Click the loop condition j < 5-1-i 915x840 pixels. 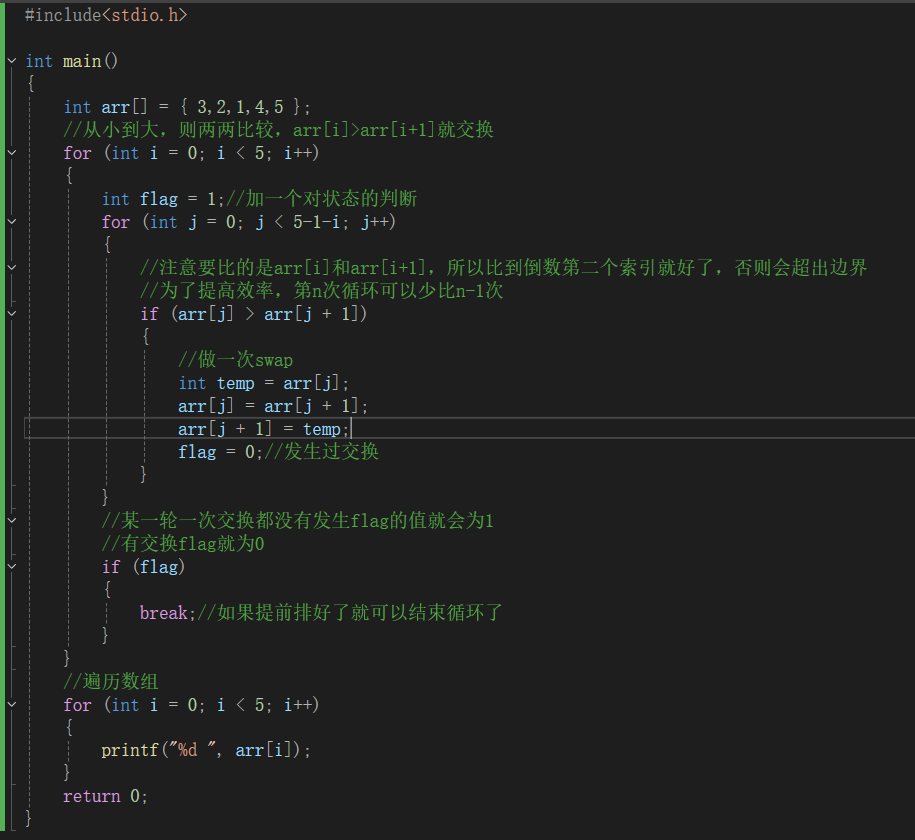(298, 222)
